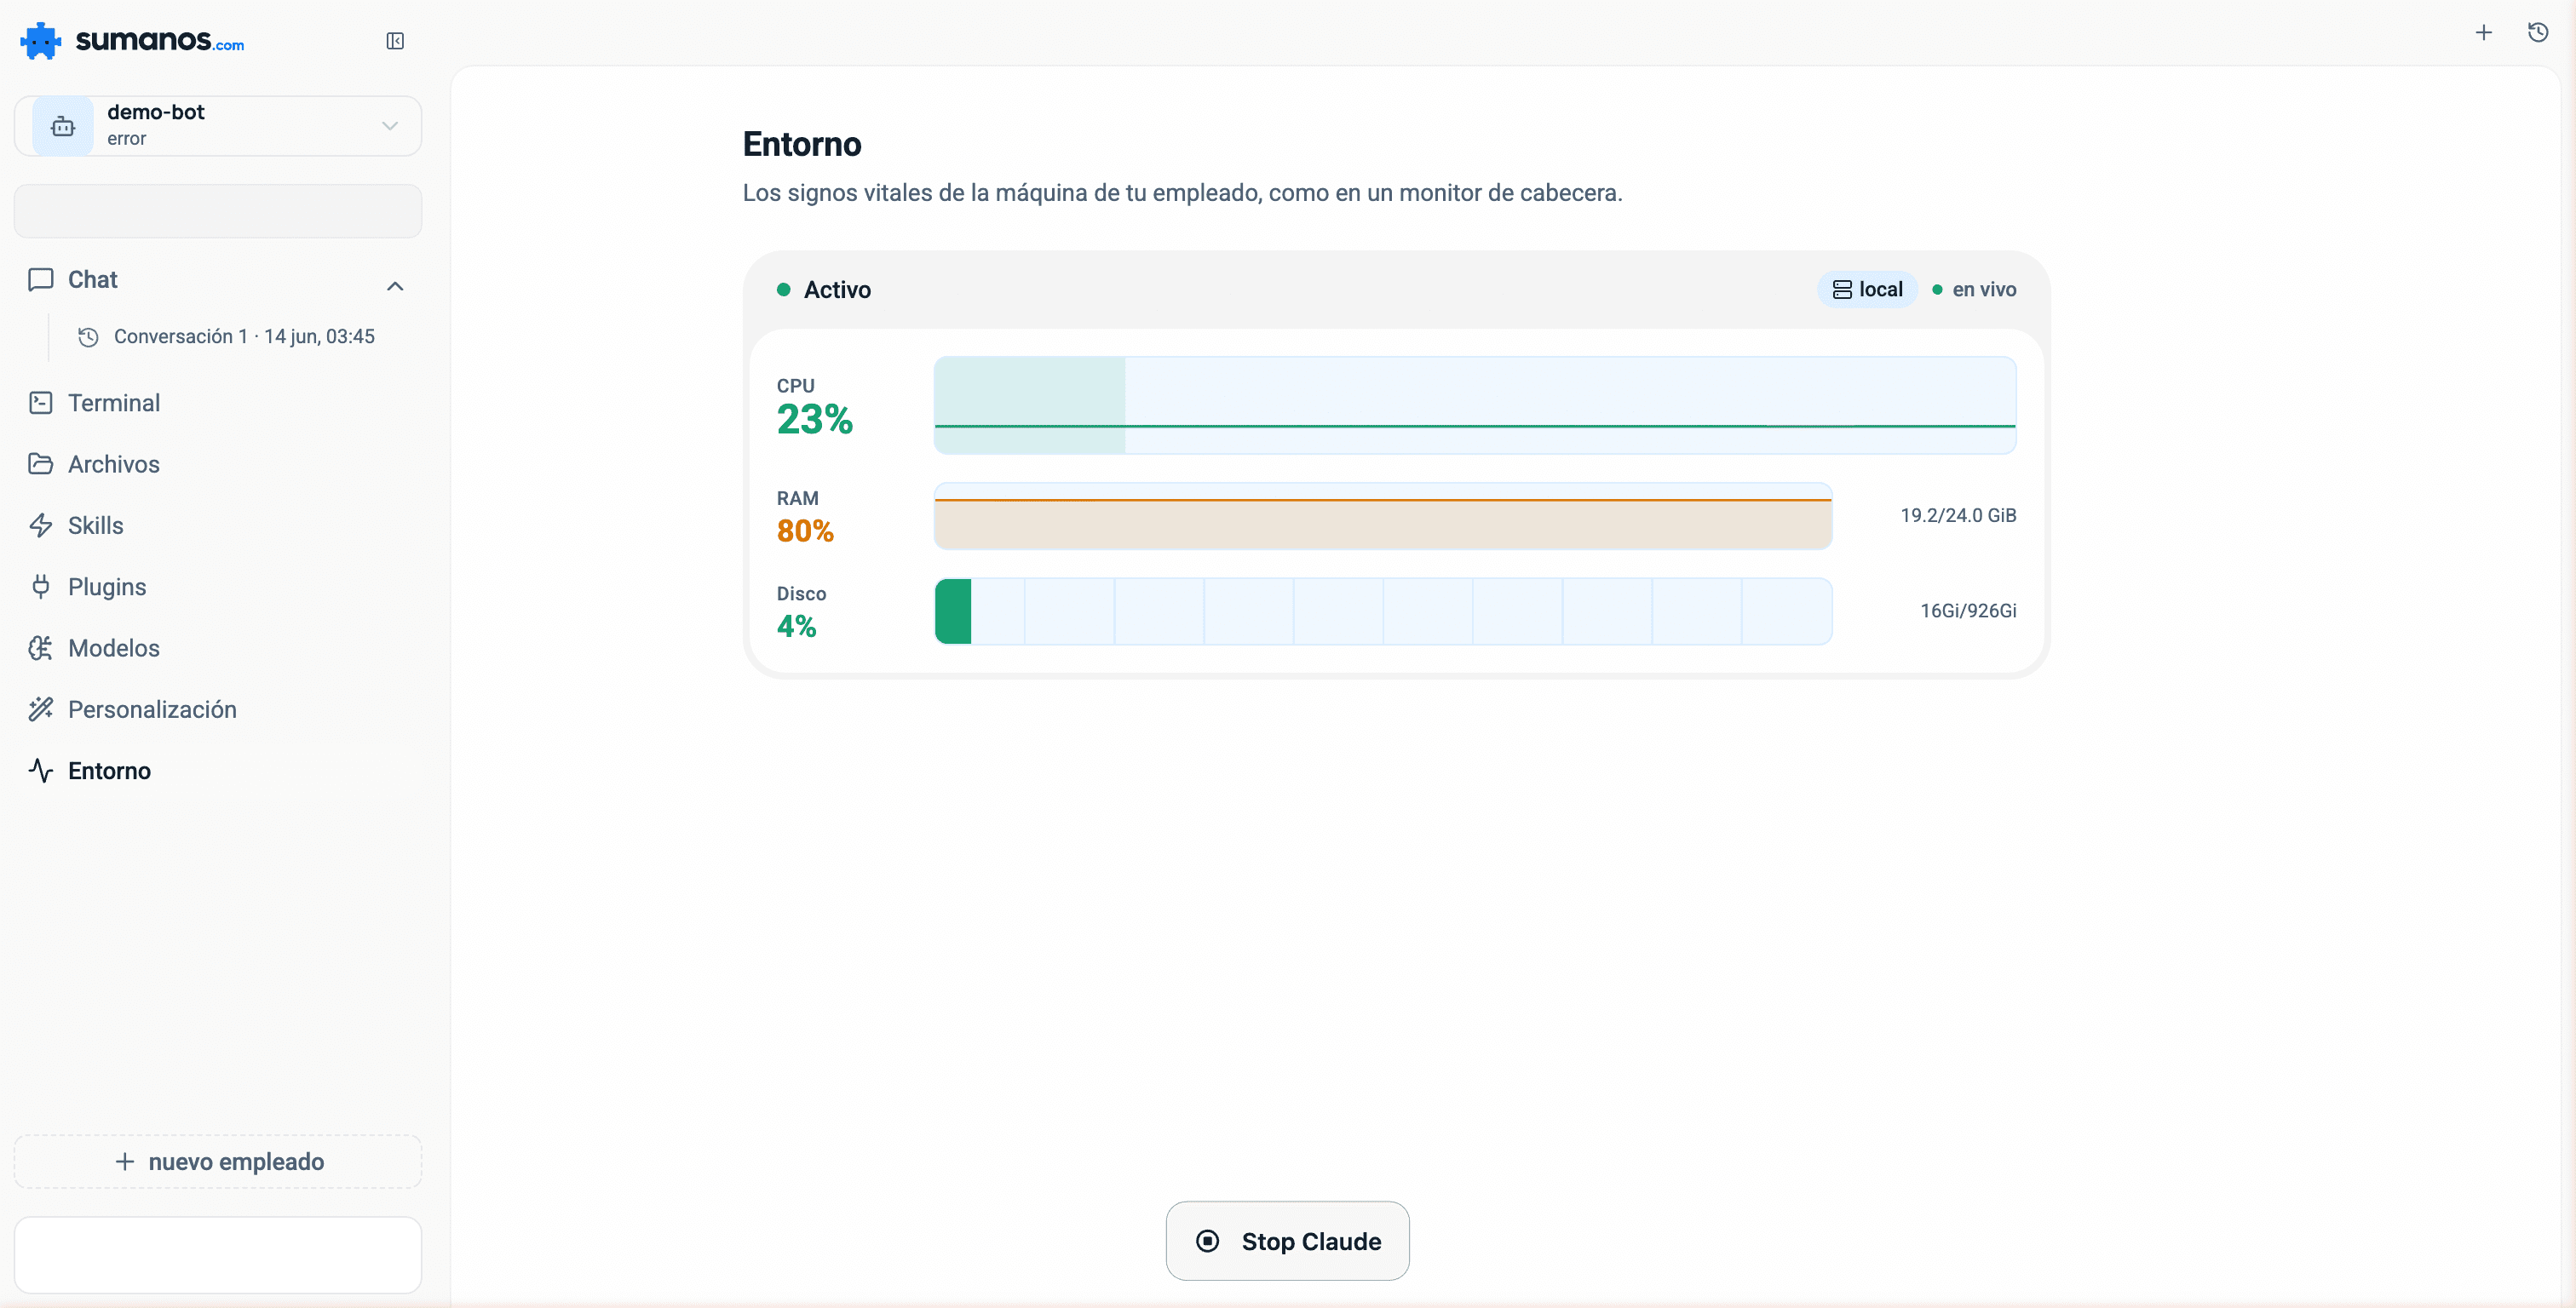Screen dimensions: 2576x1308
Task: Collapse the Chat section chevron
Action: click(395, 286)
